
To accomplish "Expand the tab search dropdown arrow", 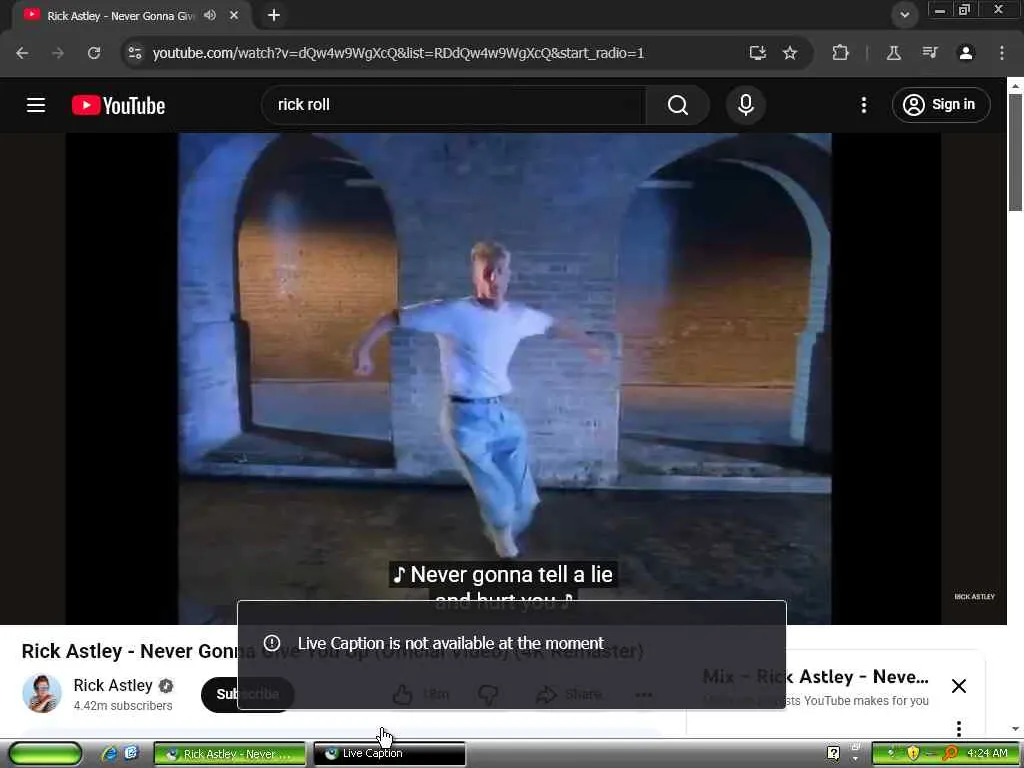I will 904,15.
